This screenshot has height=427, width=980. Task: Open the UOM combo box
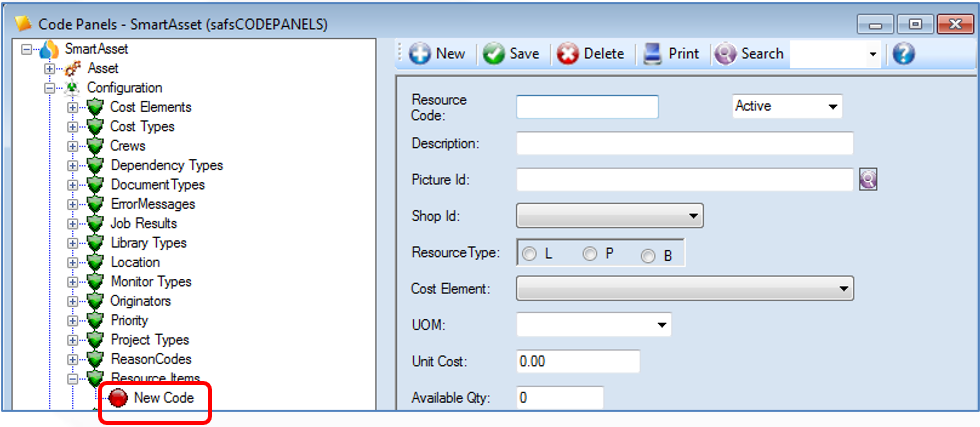(x=594, y=324)
